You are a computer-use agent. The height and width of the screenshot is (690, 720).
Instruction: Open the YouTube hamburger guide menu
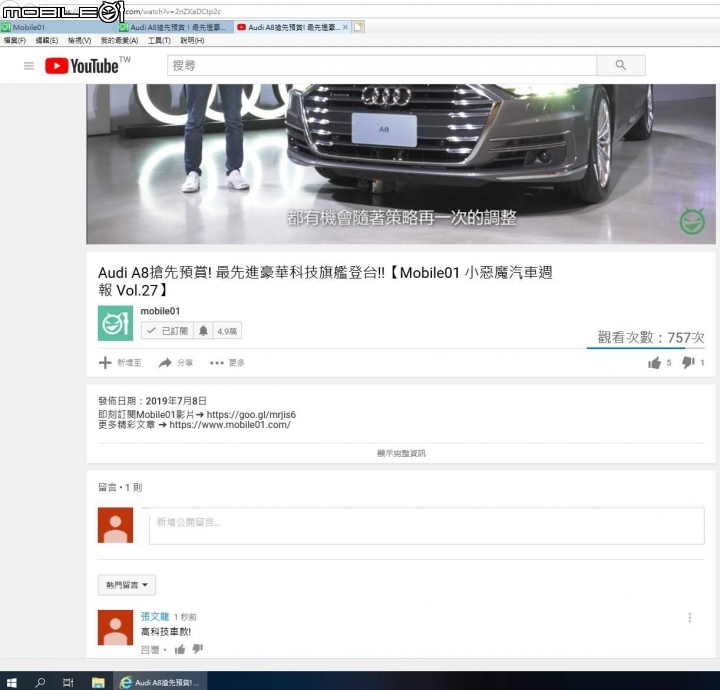28,66
